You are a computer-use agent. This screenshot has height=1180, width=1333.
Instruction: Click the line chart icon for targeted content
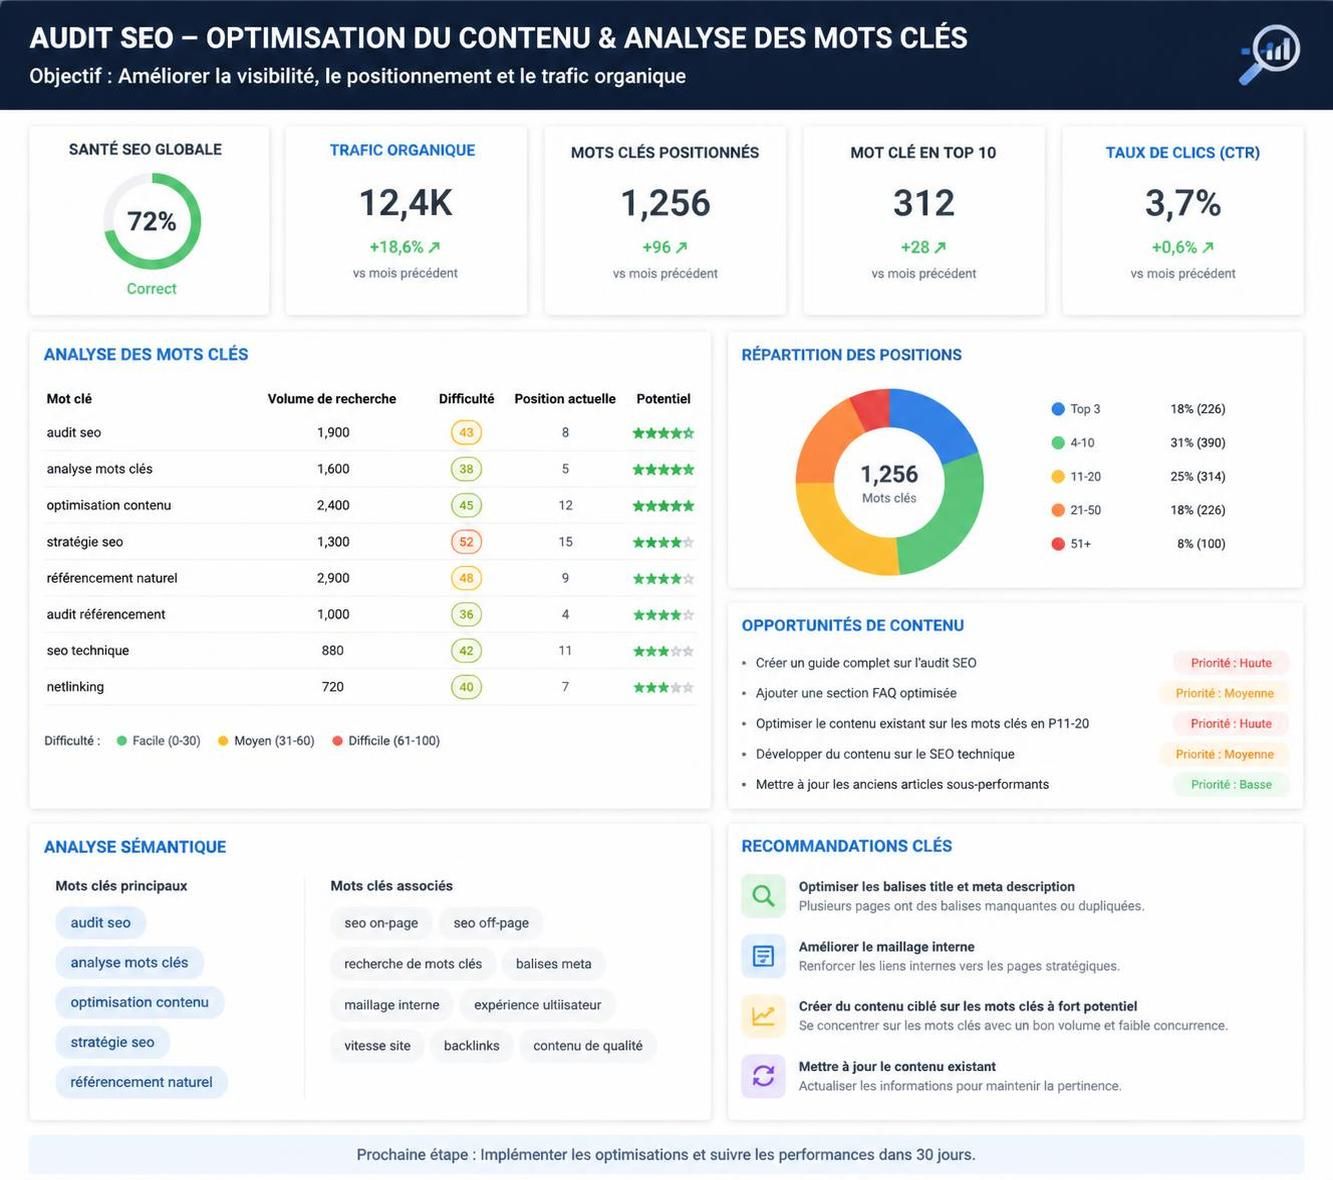[x=763, y=1016]
